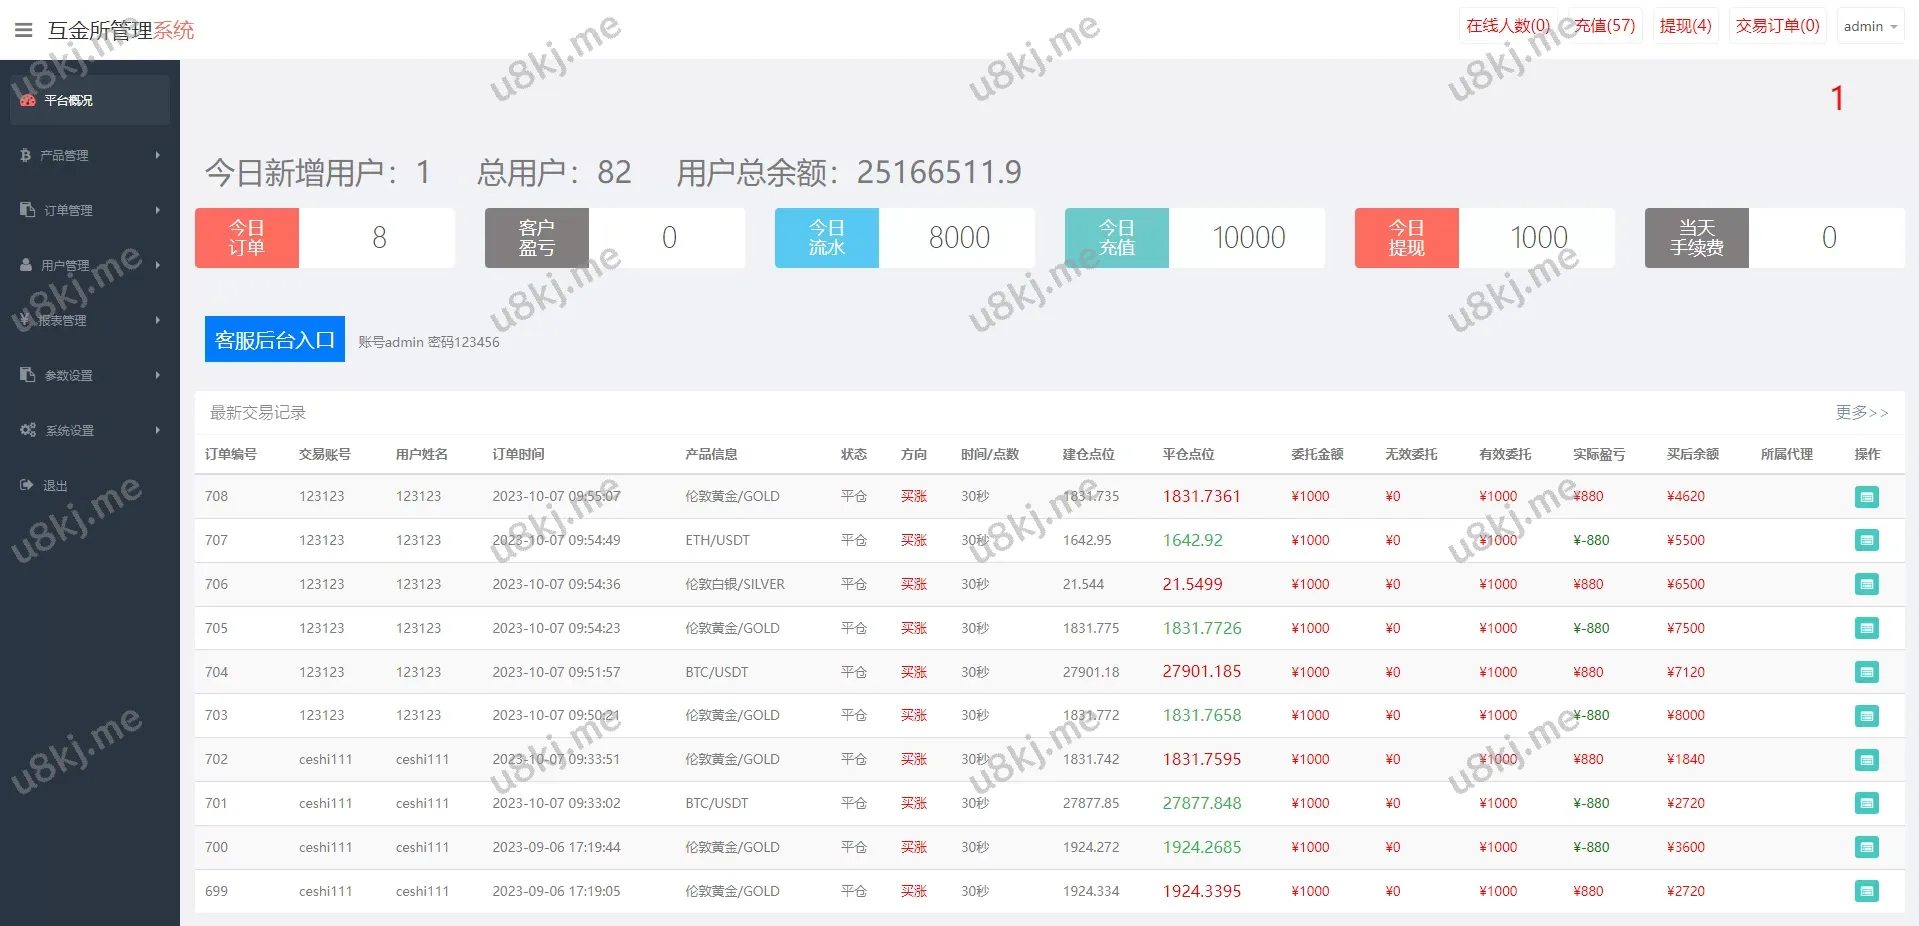Click the 提现(4) button in header

1685,26
